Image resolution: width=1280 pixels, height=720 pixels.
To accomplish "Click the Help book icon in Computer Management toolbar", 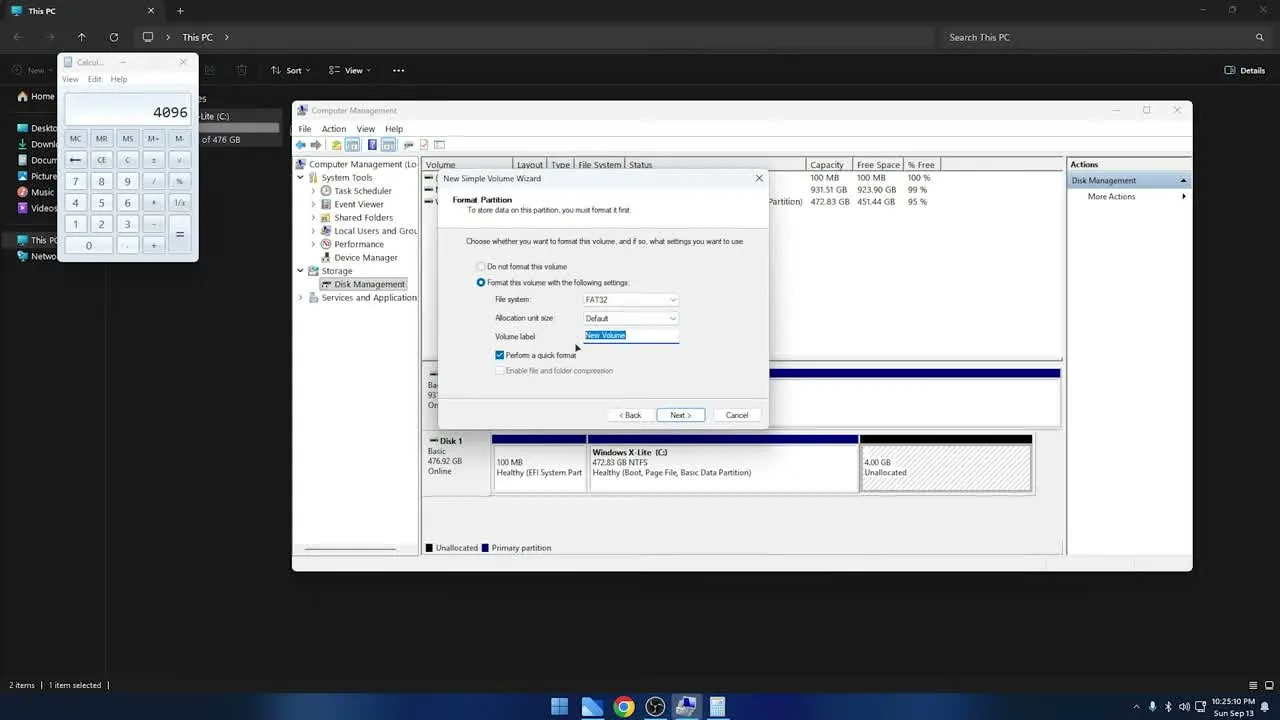I will 372,145.
